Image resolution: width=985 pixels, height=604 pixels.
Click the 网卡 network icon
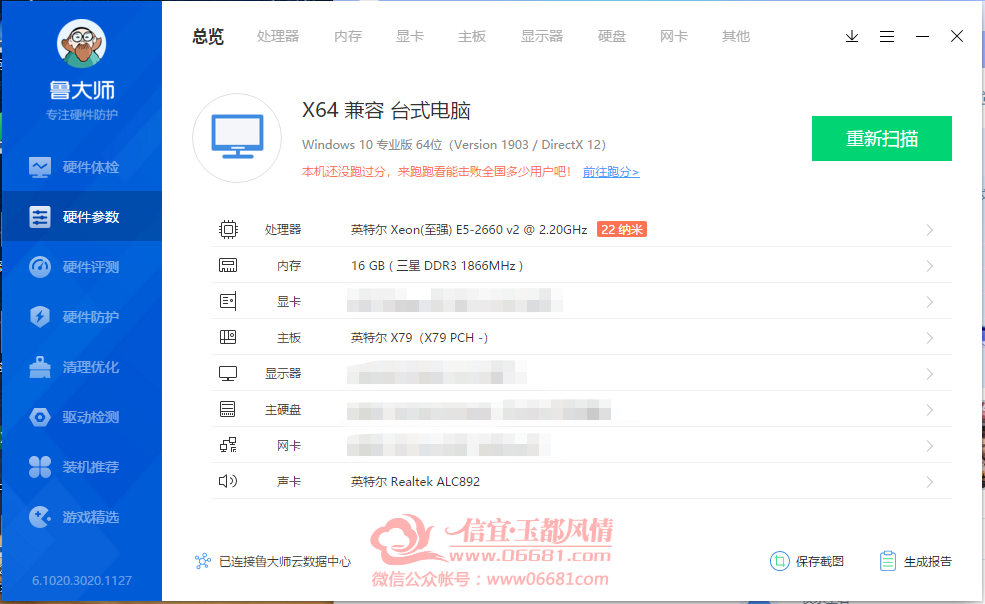click(x=228, y=445)
